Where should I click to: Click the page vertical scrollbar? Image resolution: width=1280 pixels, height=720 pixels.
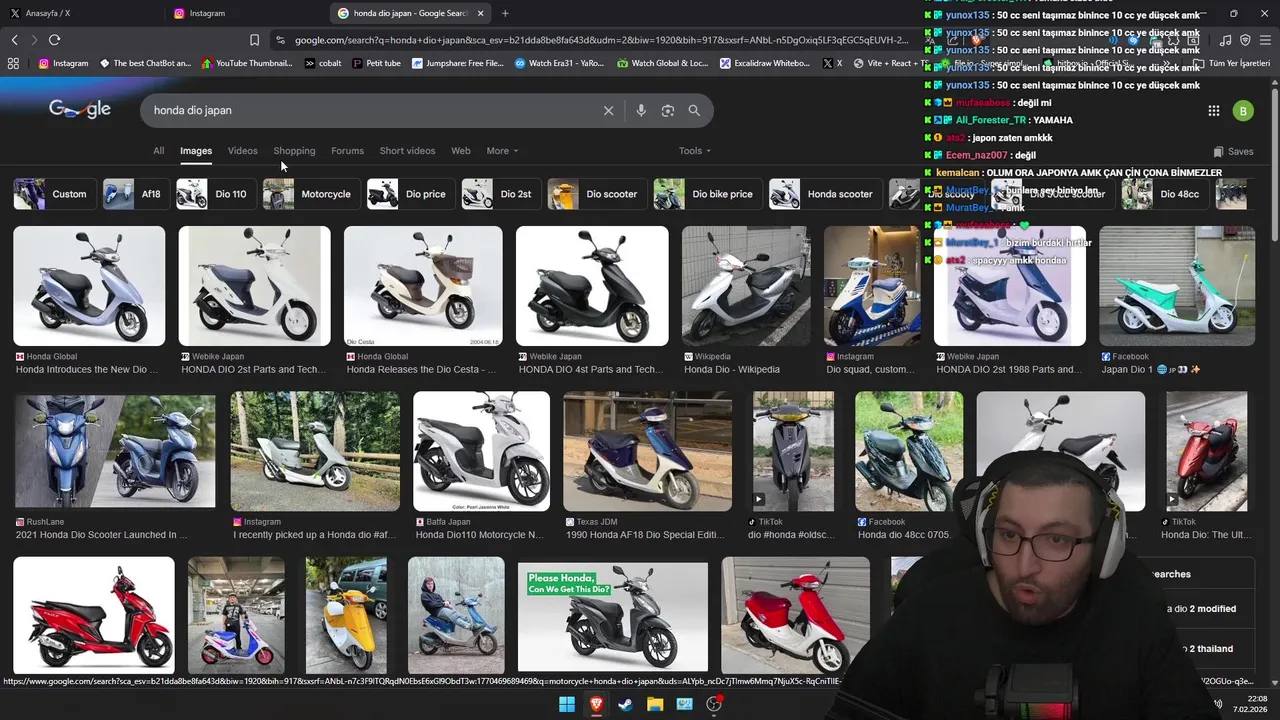pyautogui.click(x=1274, y=165)
